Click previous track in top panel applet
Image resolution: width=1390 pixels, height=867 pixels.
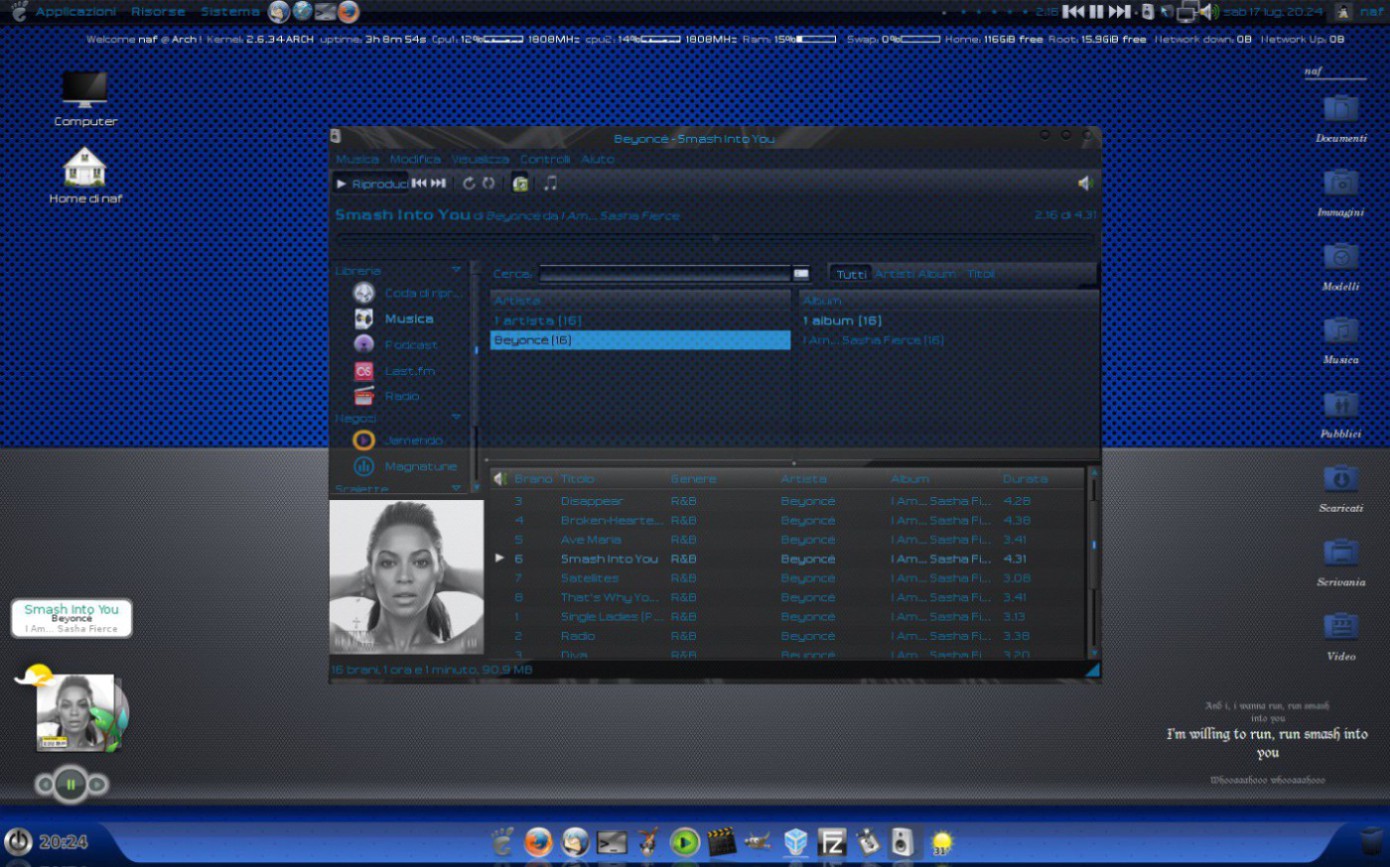(1074, 11)
